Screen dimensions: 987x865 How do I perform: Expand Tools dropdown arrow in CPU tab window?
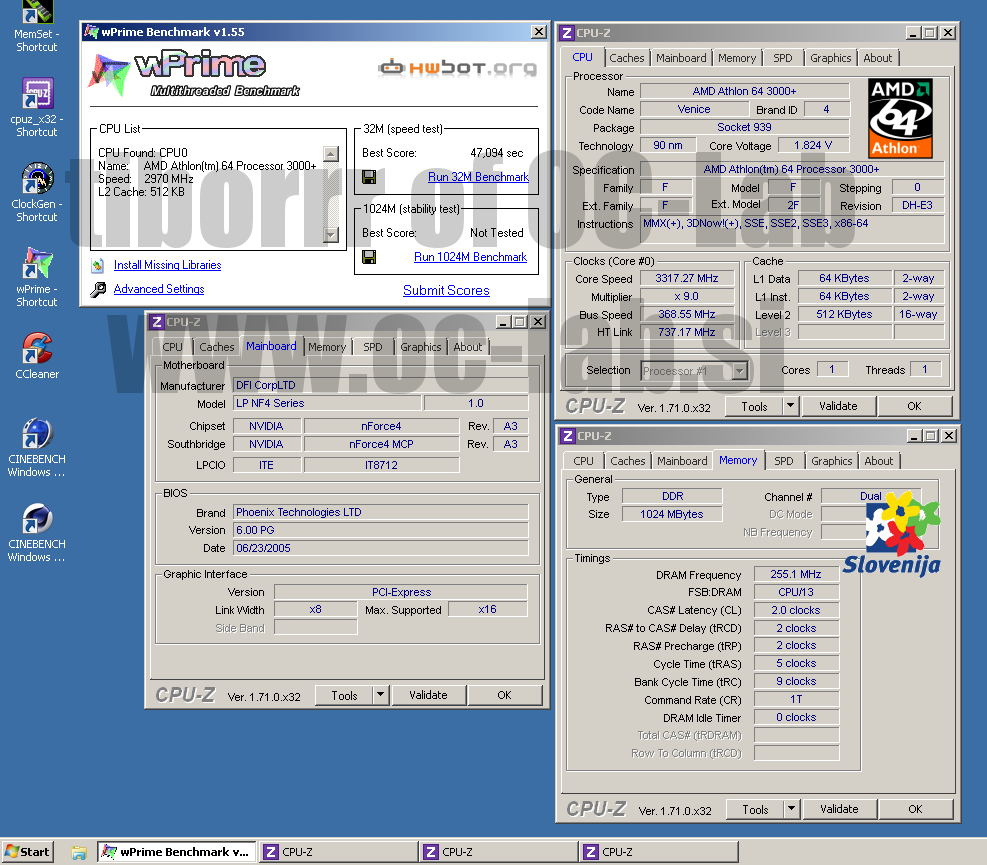tap(791, 406)
